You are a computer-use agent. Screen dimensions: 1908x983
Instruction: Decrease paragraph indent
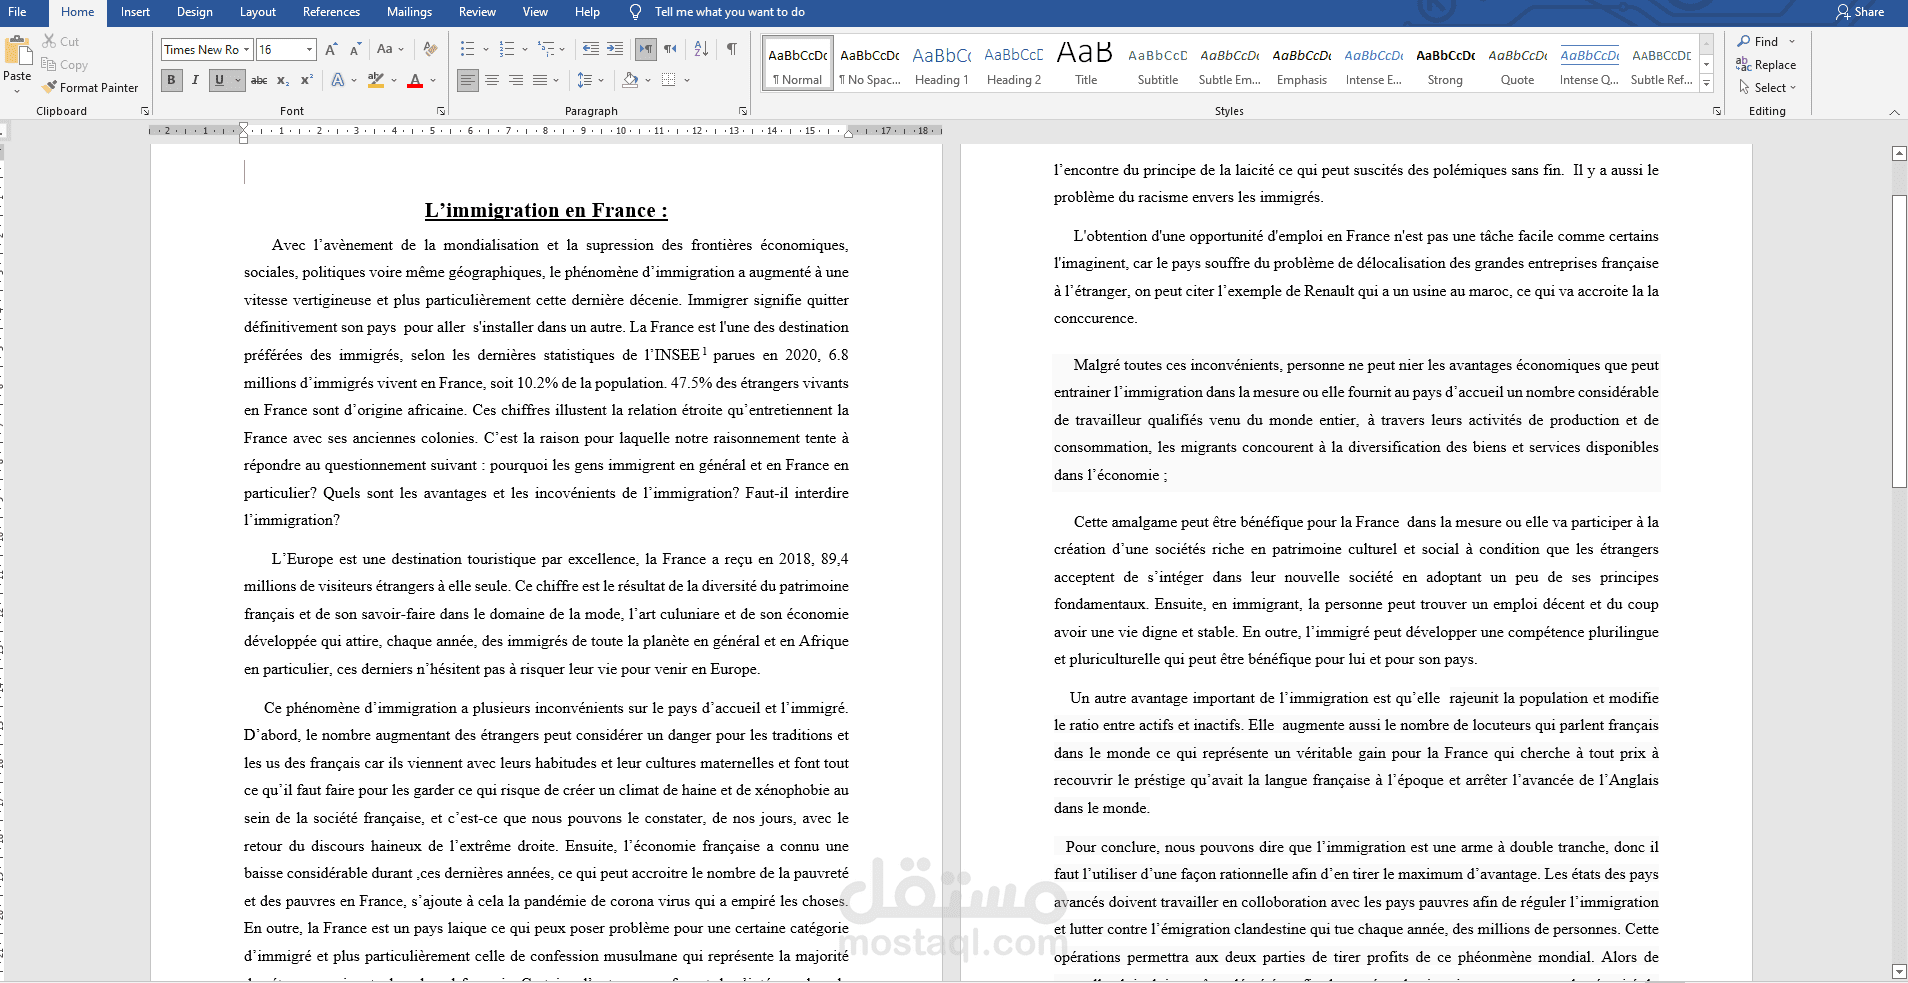click(x=591, y=49)
